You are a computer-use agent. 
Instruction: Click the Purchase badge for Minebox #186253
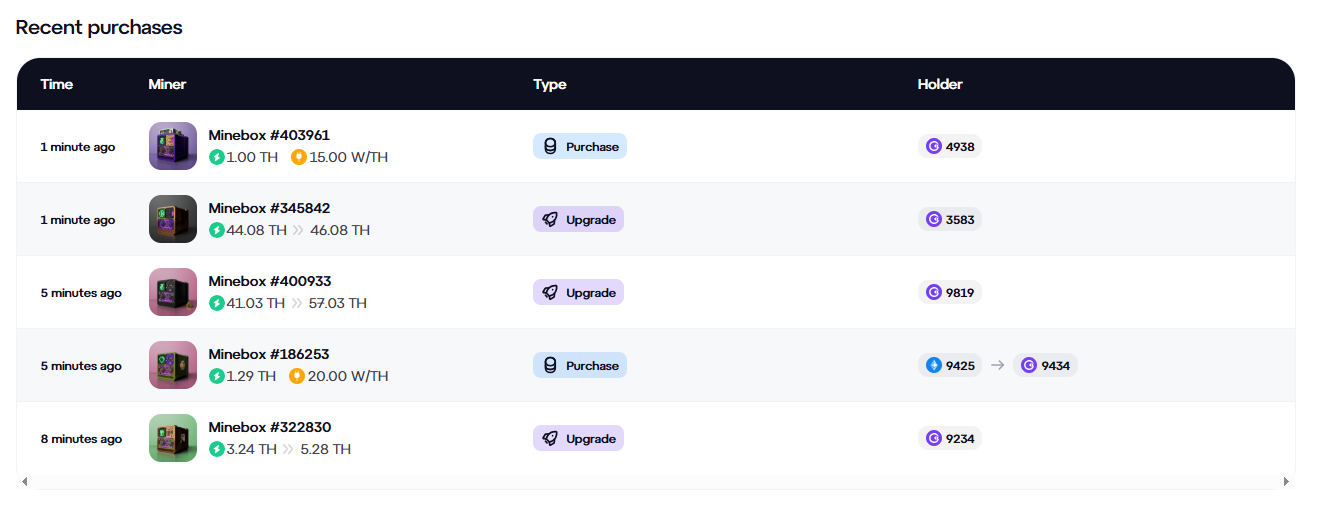[580, 366]
